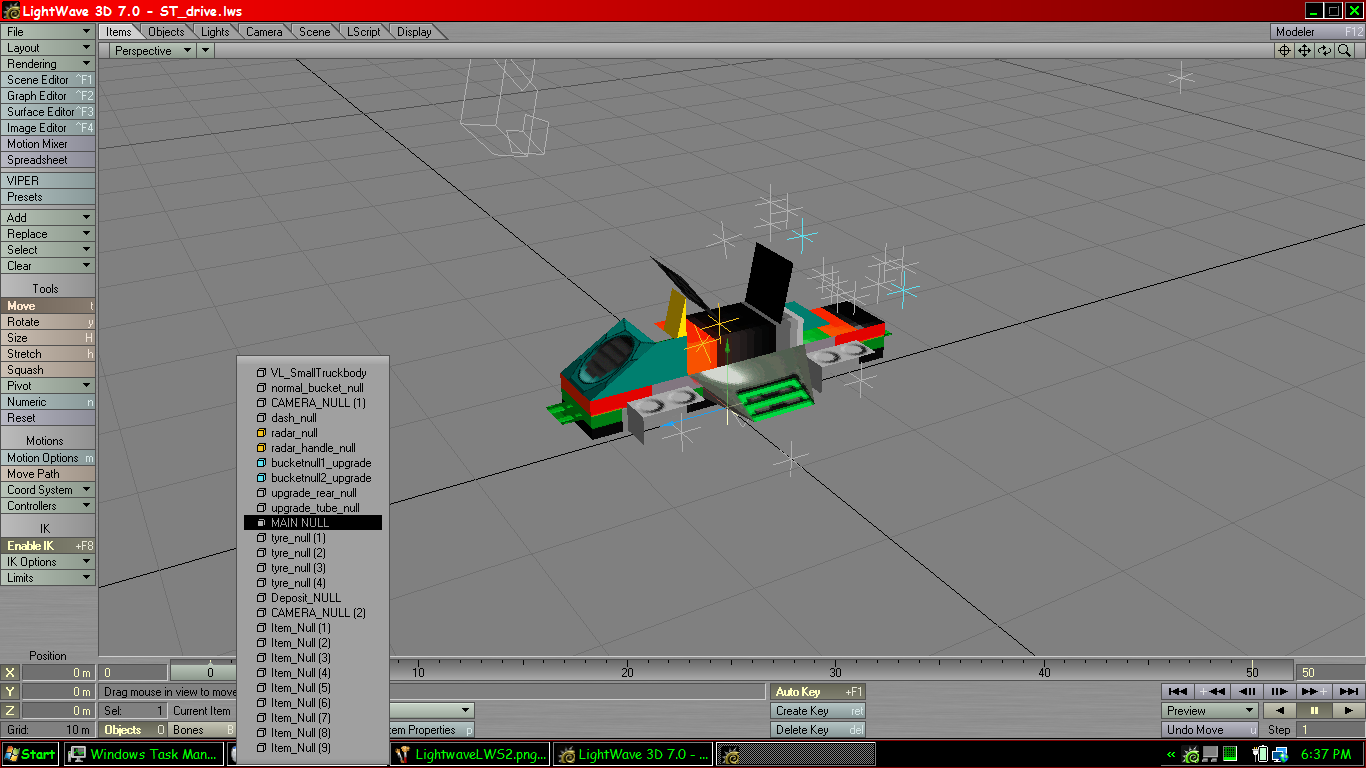Viewport: 1366px width, 768px height.
Task: Click the viewport center-on-item crosshair icon
Action: [x=1285, y=50]
